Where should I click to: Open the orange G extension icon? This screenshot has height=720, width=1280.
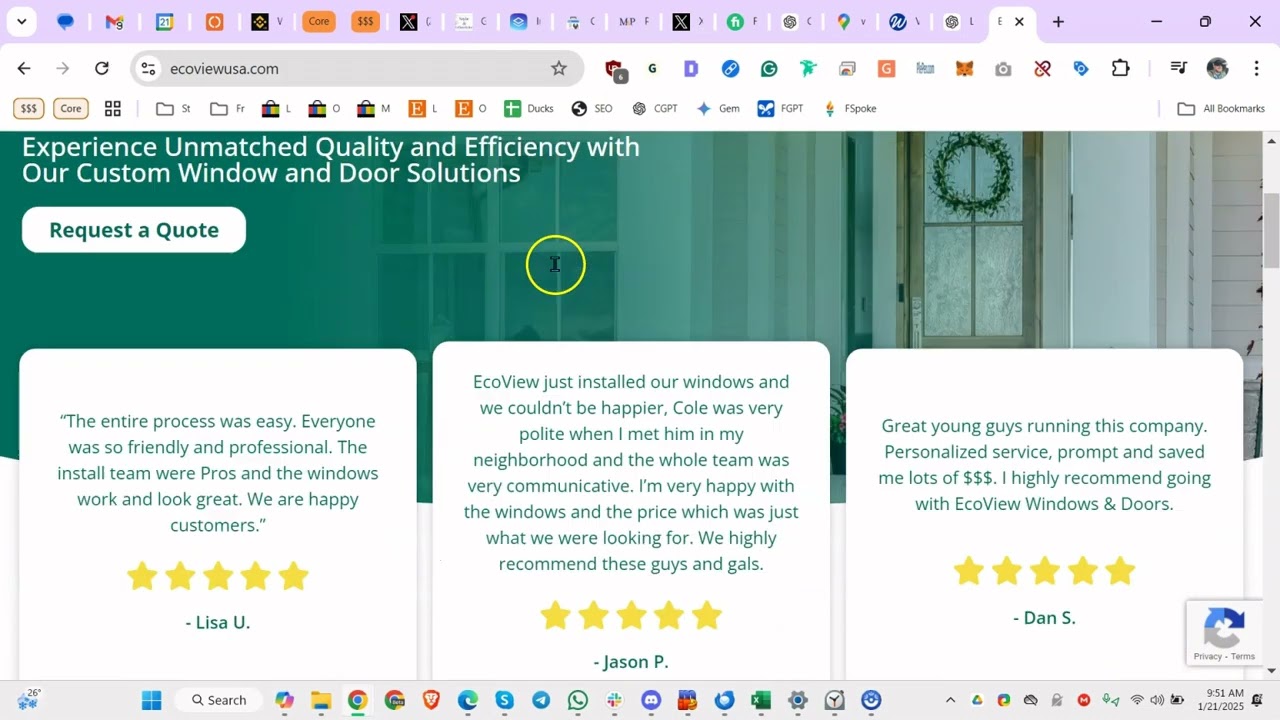click(x=886, y=68)
